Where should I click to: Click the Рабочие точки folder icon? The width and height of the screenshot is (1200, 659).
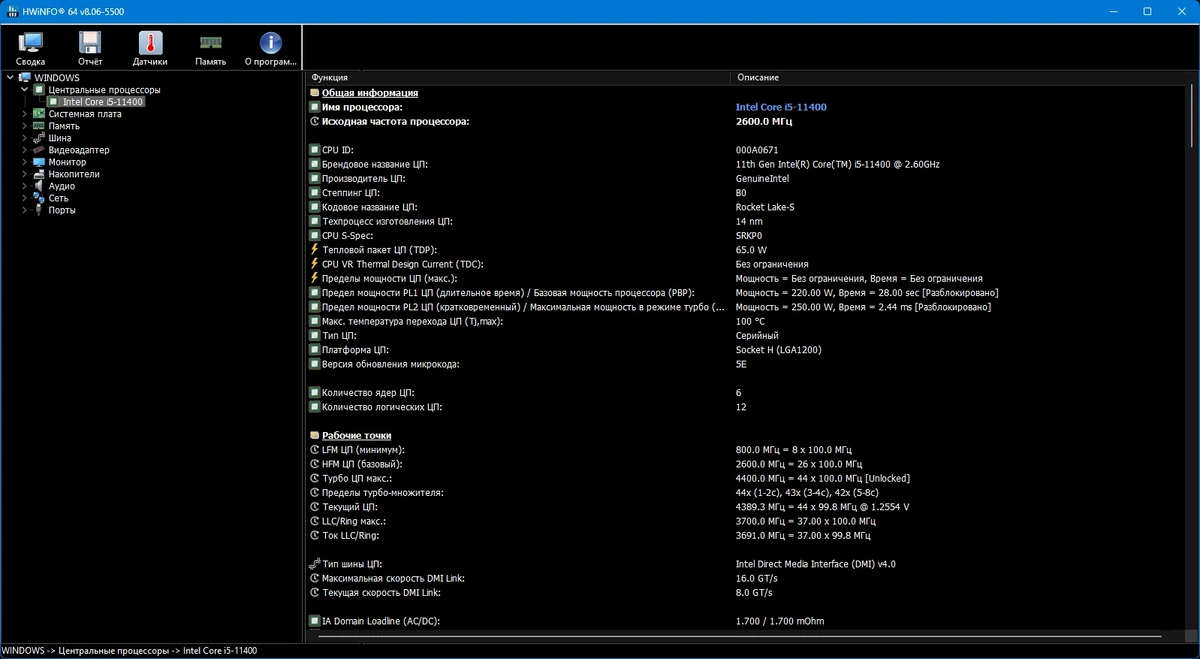tap(314, 436)
